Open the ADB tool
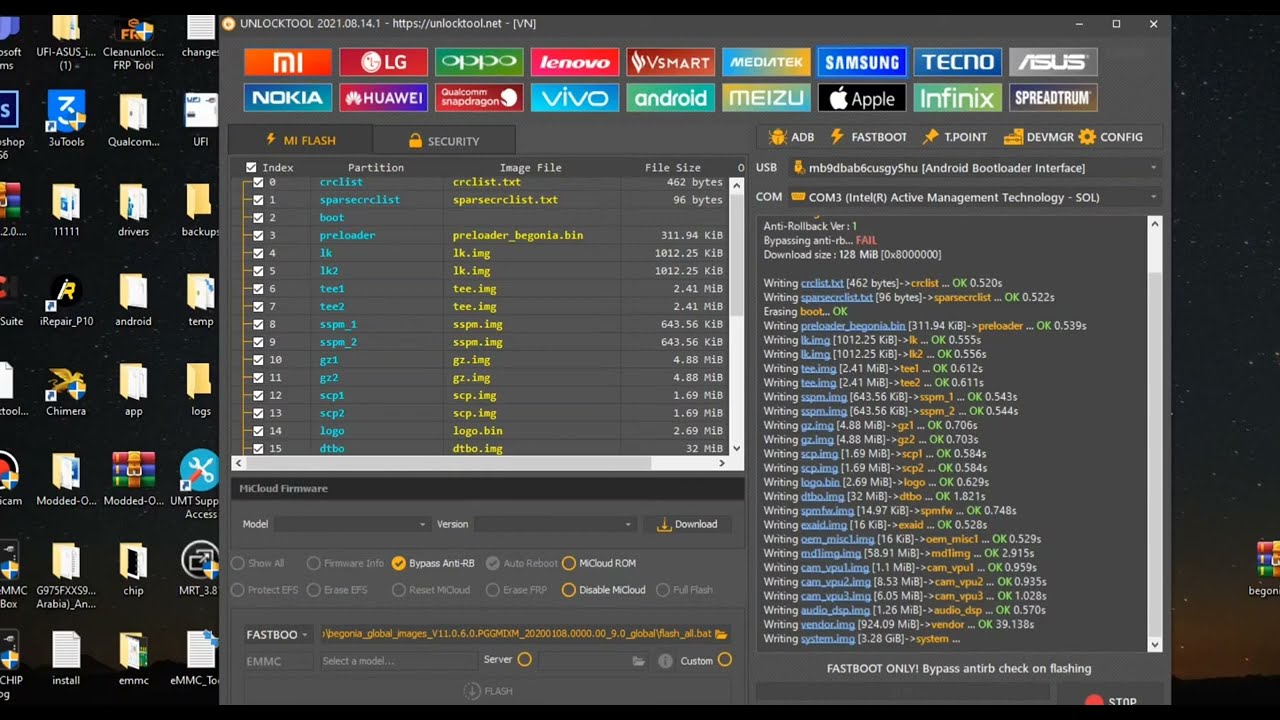The width and height of the screenshot is (1280, 720). pos(791,137)
